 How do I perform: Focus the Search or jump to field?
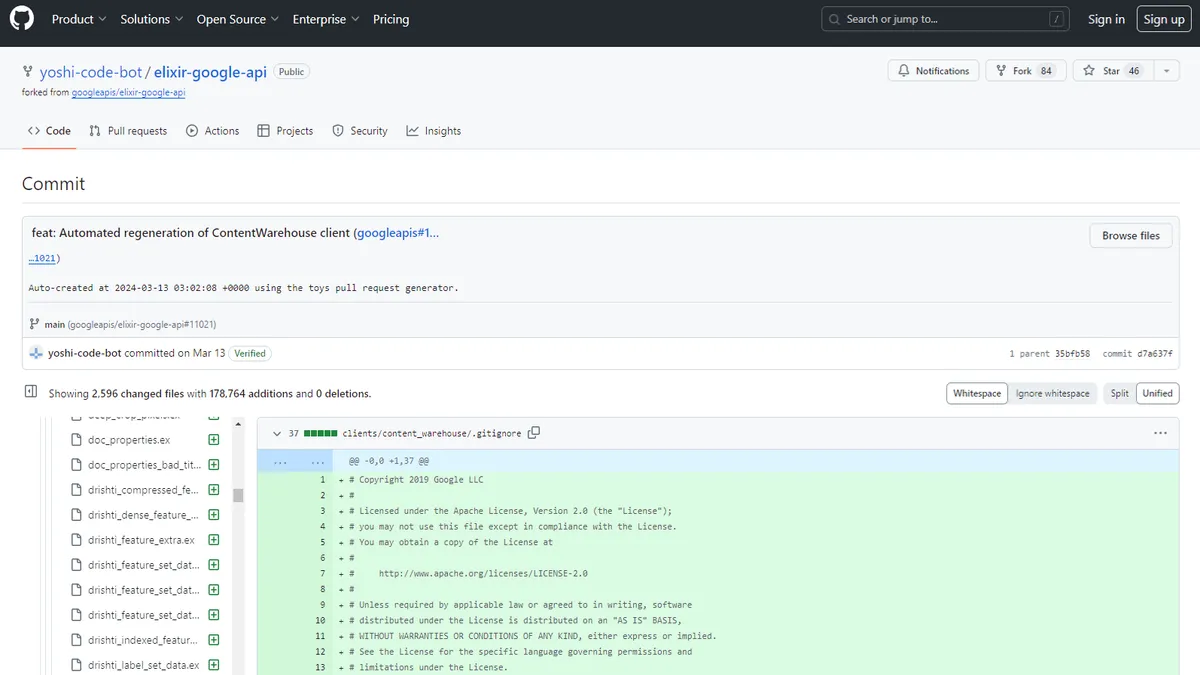[x=945, y=19]
